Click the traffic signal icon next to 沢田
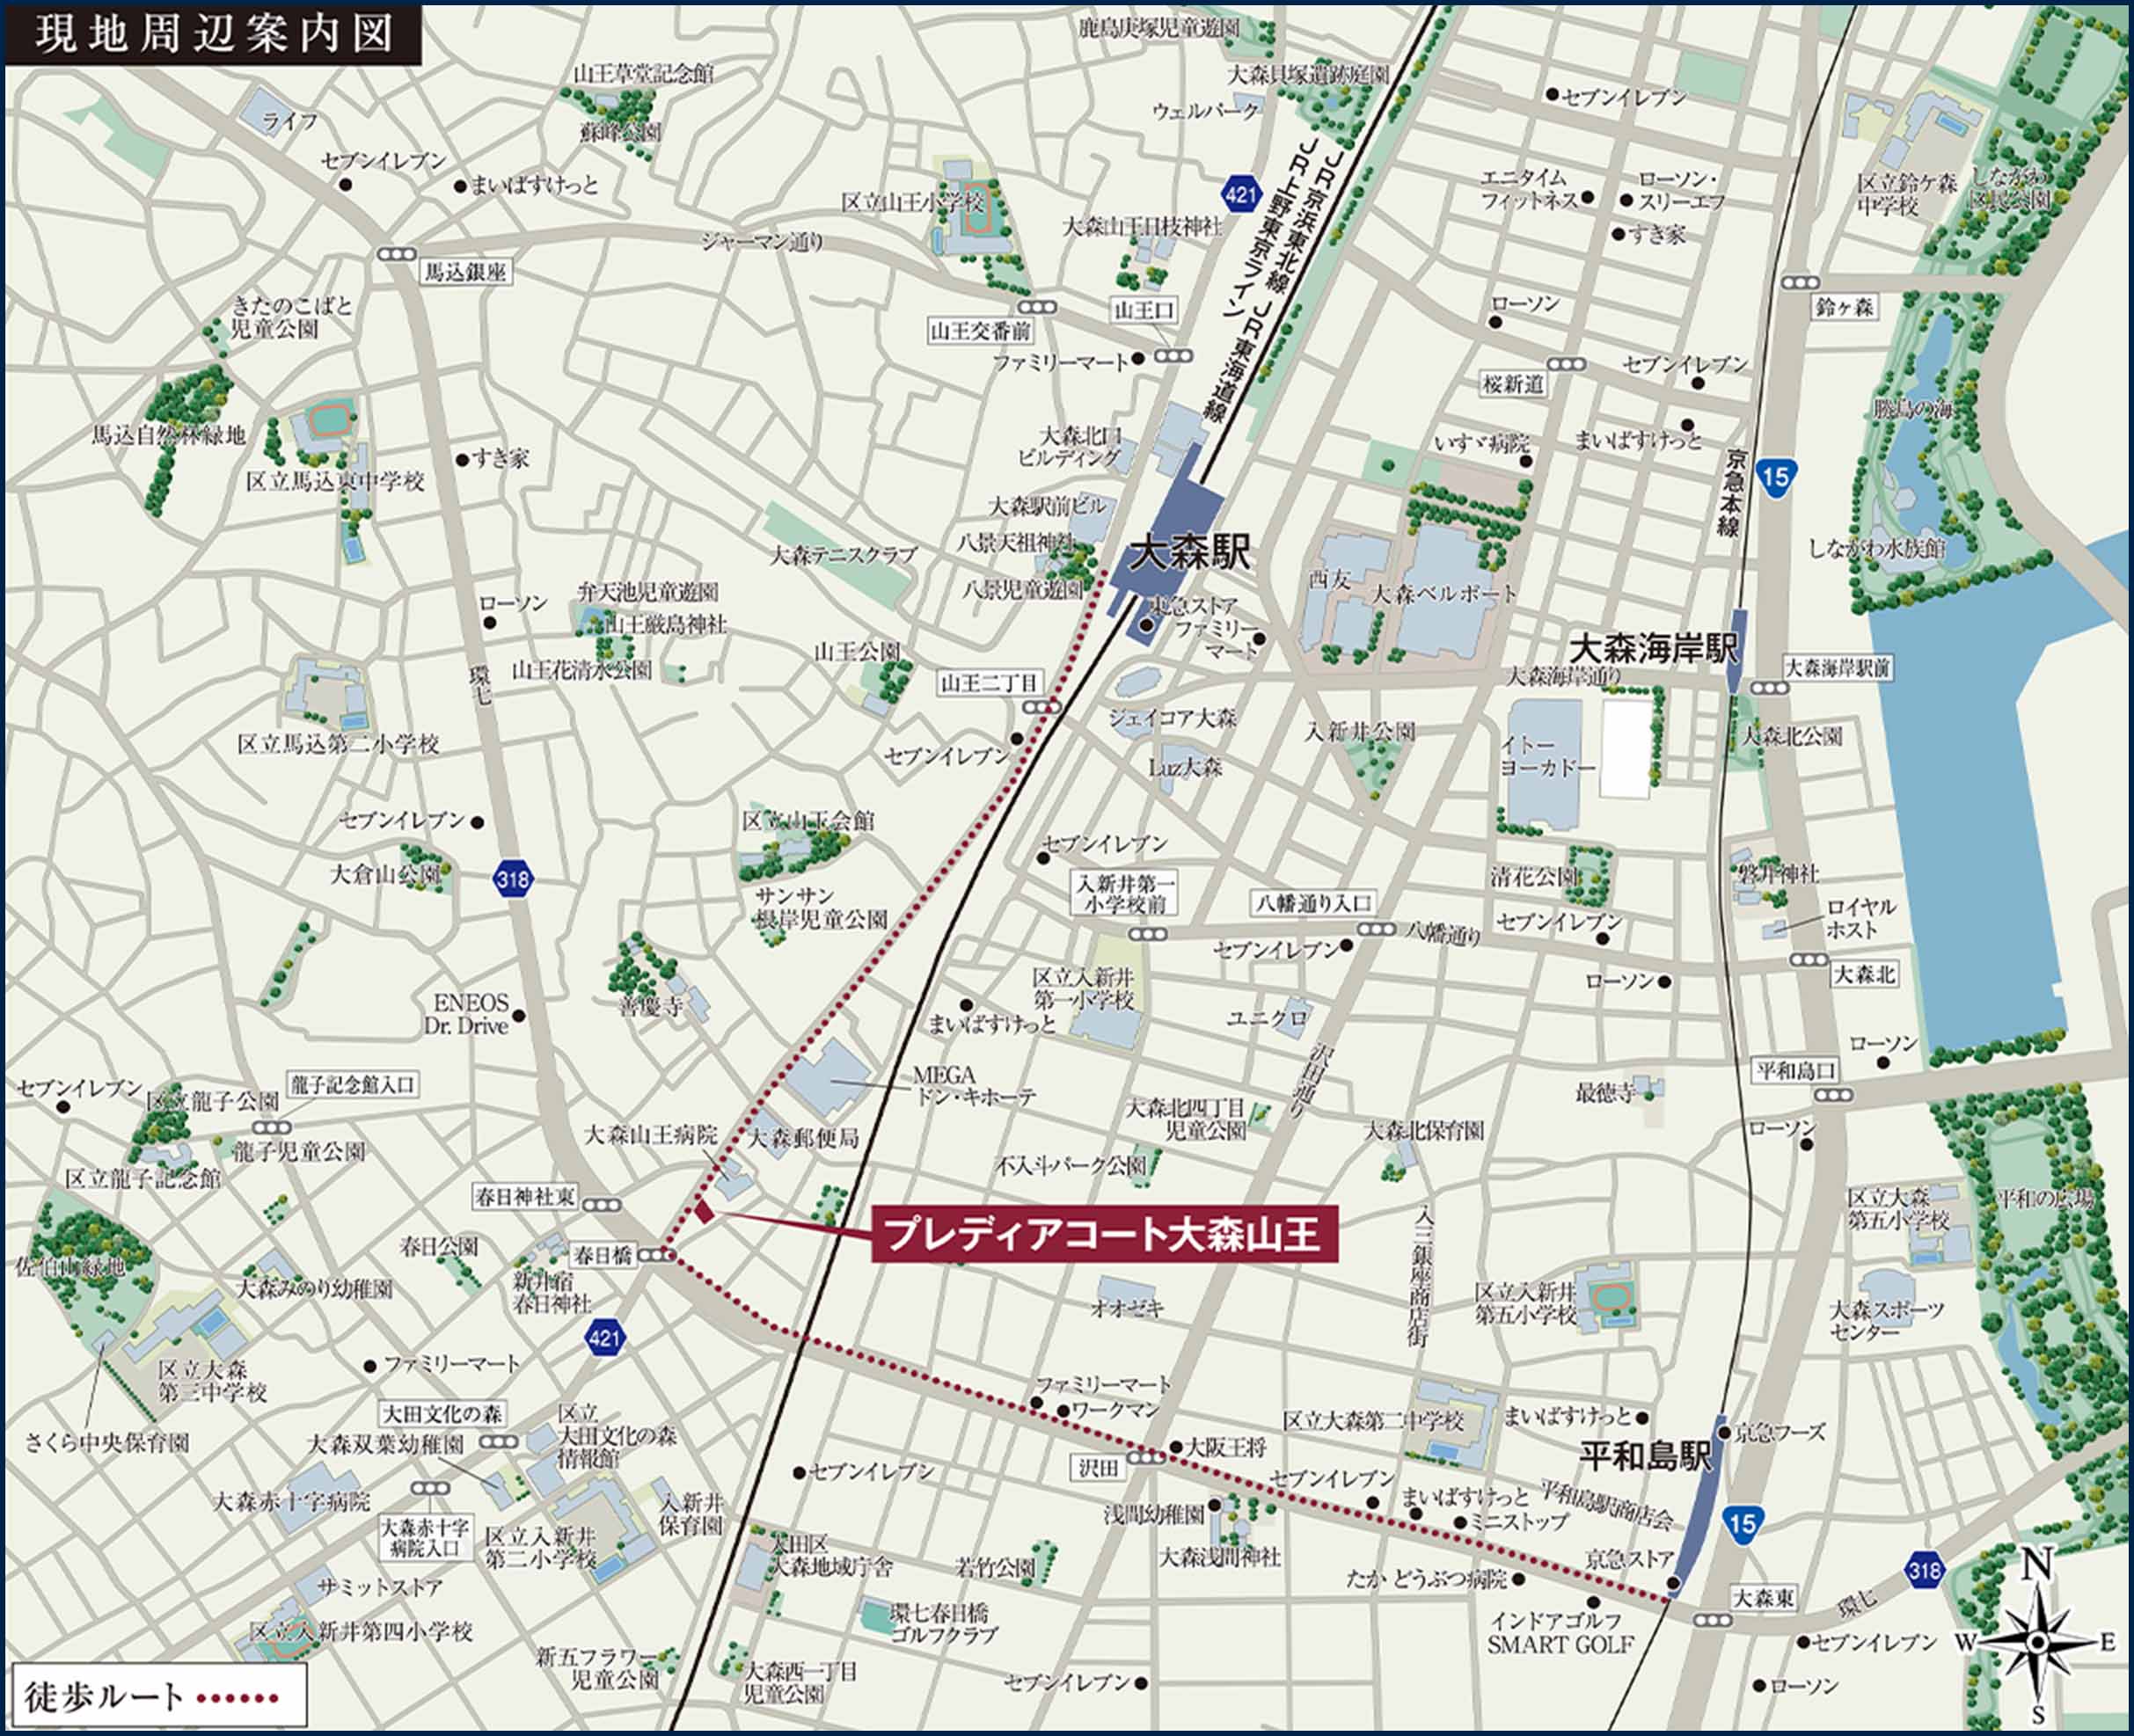The height and width of the screenshot is (1736, 2134). (x=1147, y=1458)
